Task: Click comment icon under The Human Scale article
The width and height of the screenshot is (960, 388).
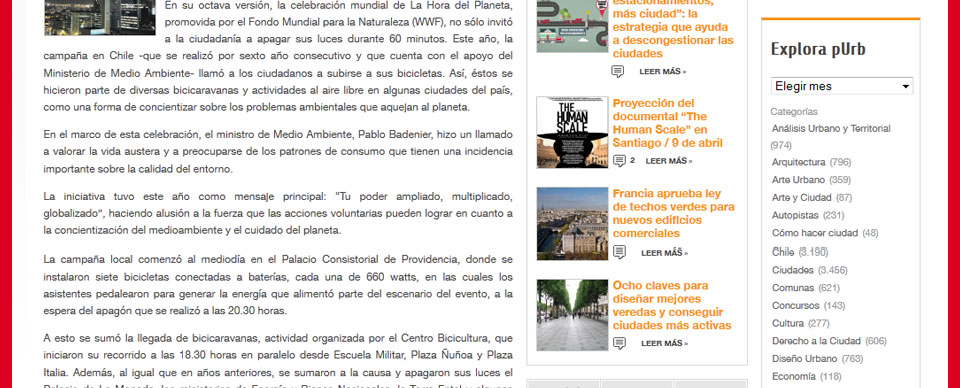Action: [x=619, y=161]
